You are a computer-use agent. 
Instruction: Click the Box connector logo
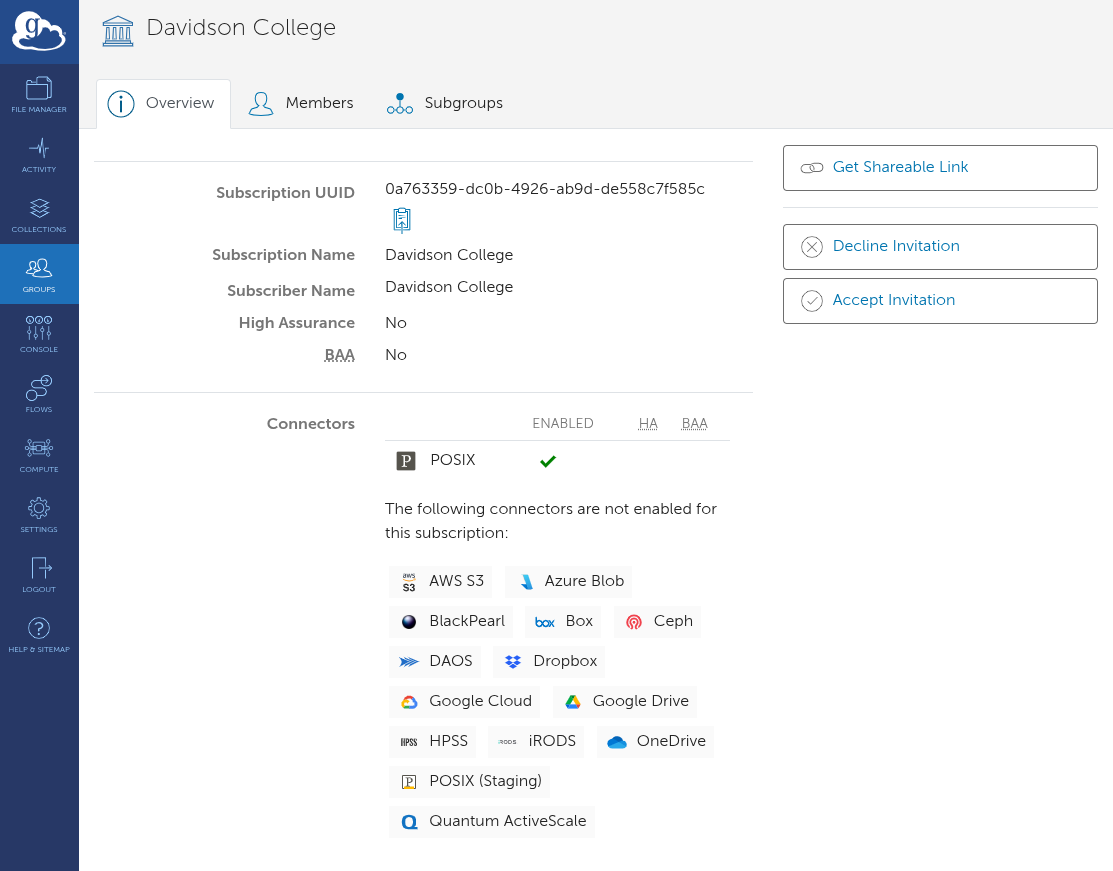pyautogui.click(x=544, y=623)
